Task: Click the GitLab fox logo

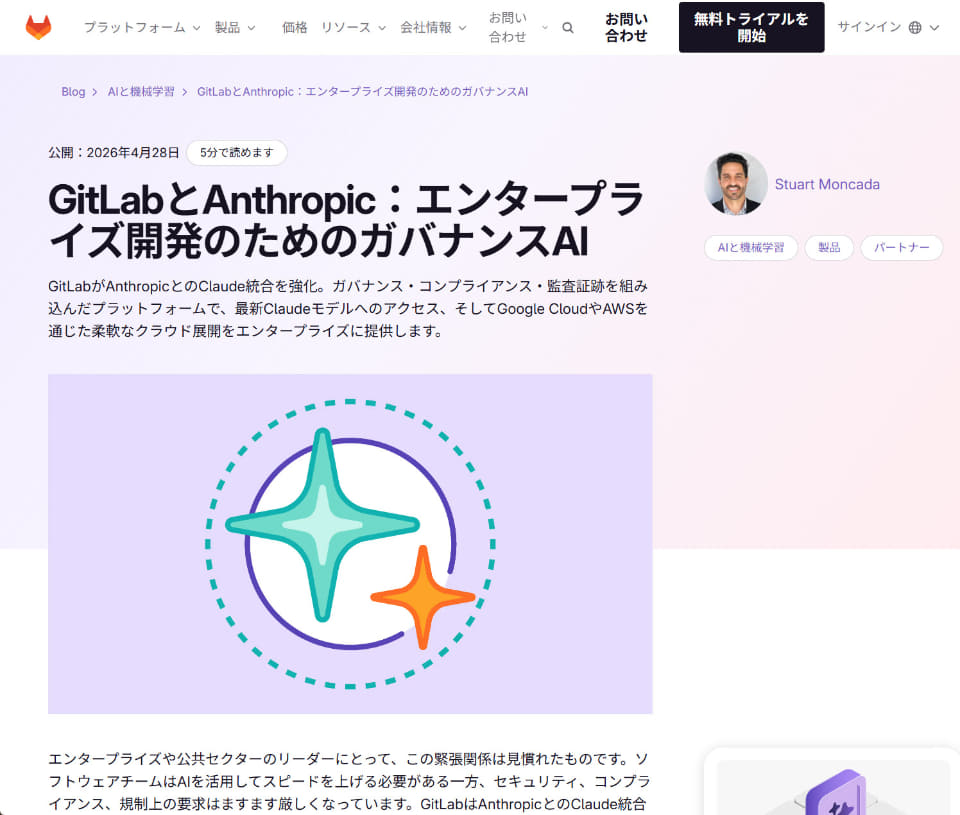Action: pos(38,28)
